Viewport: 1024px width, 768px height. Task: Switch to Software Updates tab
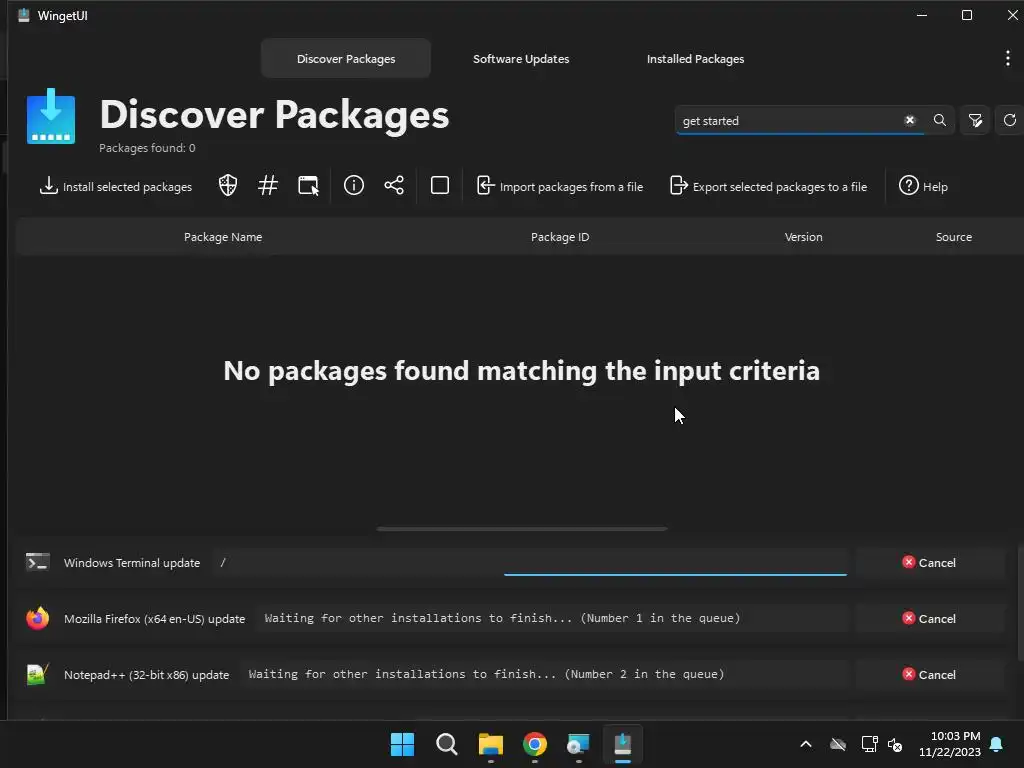click(x=520, y=59)
